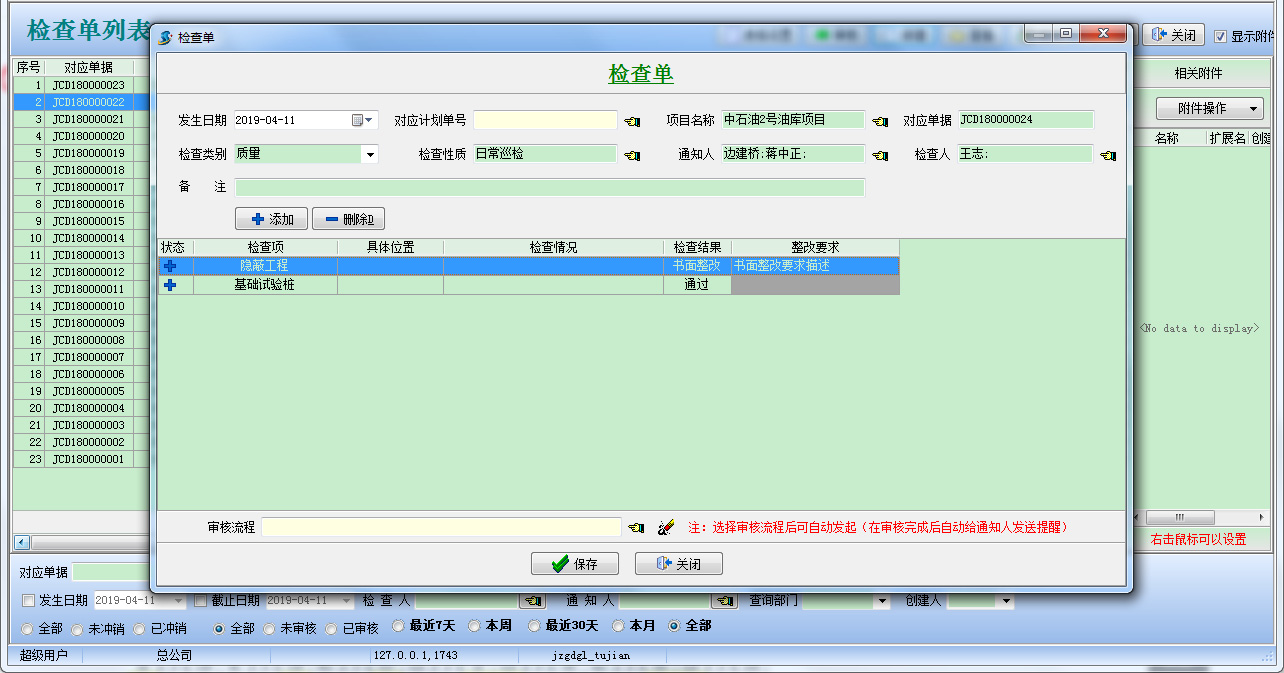Viewport: 1284px width, 673px height.
Task: Click 书面整改要求描述 cell
Action: coord(815,266)
